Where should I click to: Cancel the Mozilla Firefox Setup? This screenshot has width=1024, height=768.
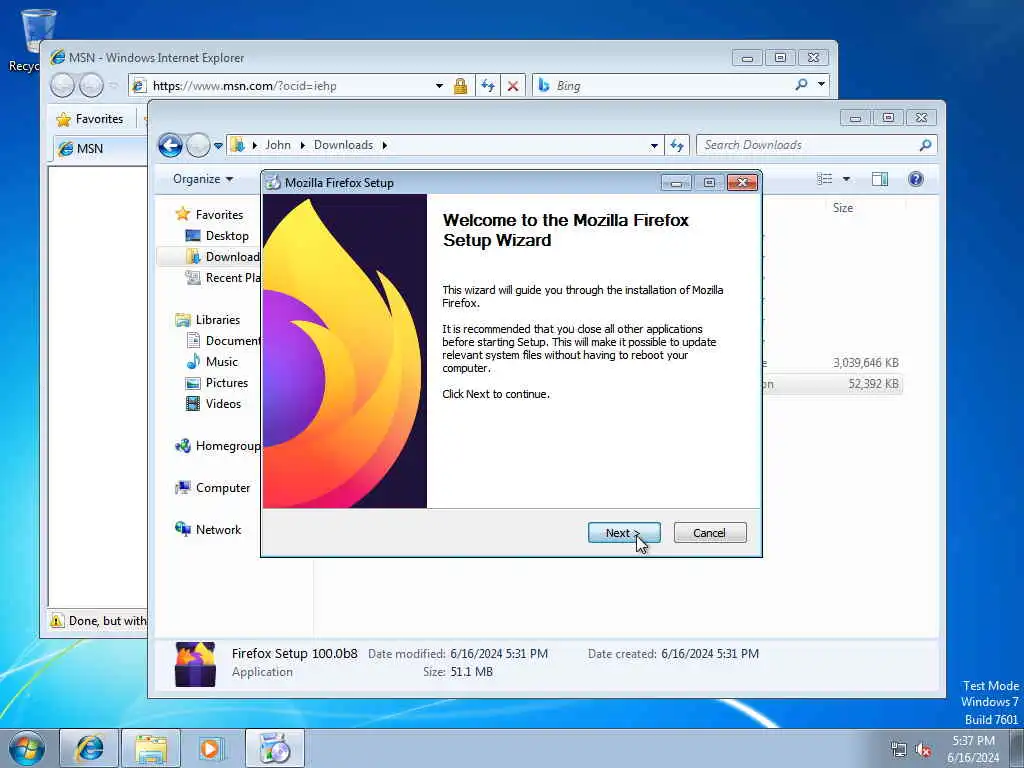tap(709, 533)
